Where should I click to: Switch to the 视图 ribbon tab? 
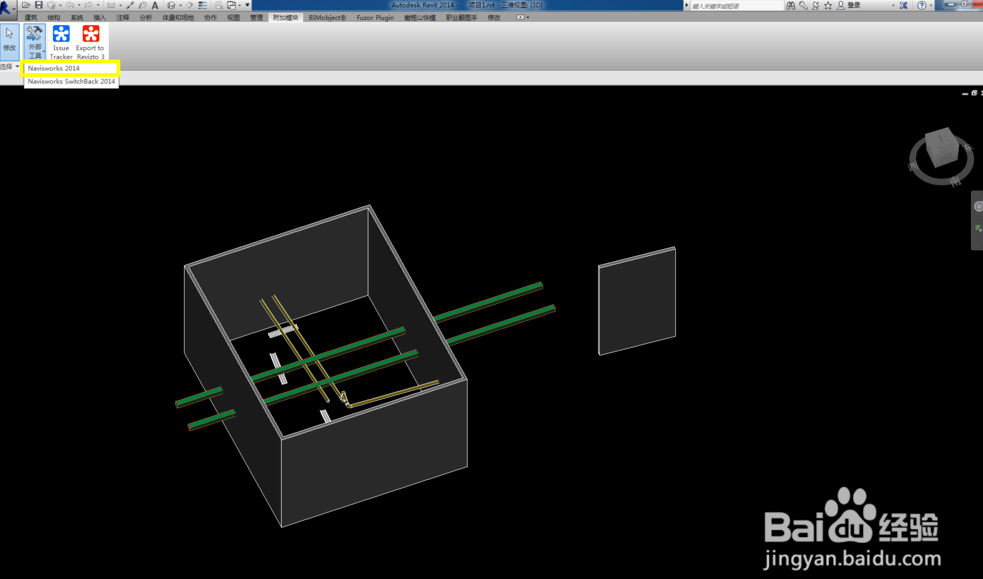[234, 18]
